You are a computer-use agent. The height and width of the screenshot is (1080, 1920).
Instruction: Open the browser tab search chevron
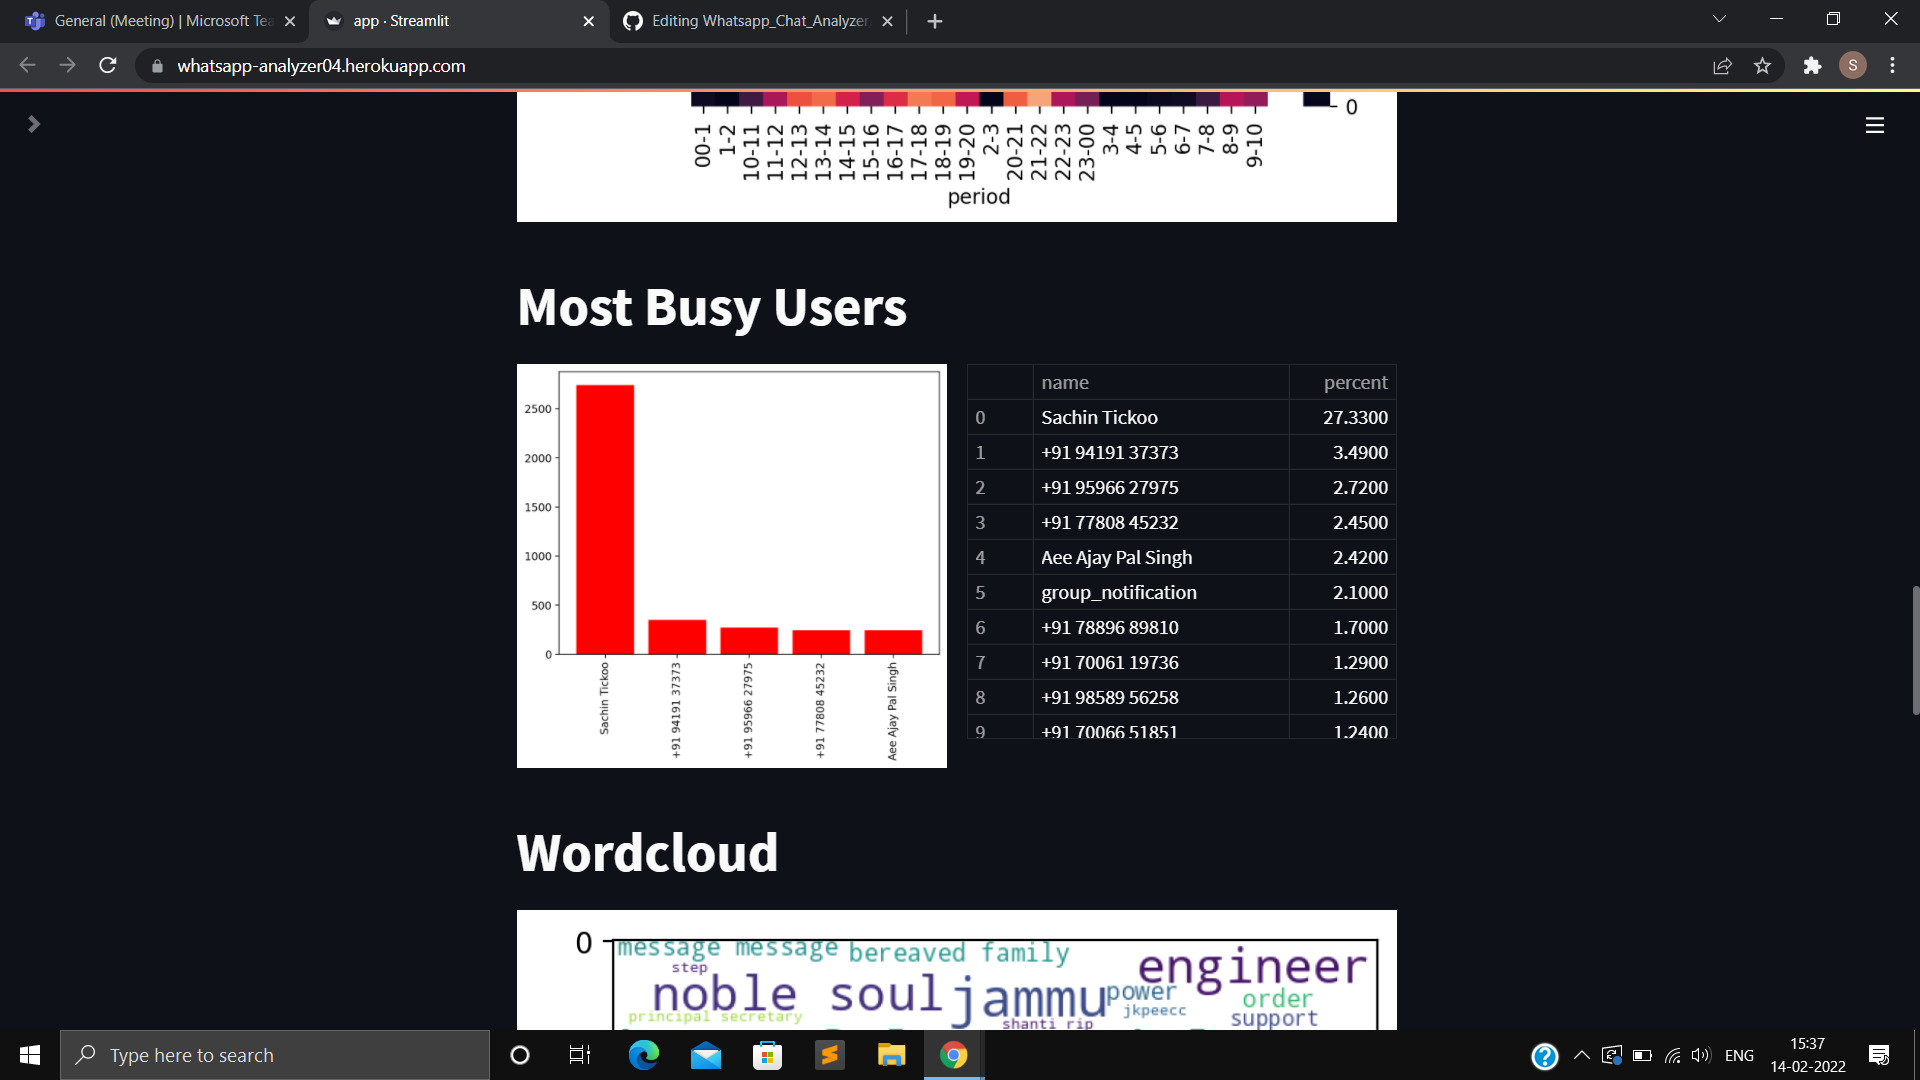coord(1718,19)
